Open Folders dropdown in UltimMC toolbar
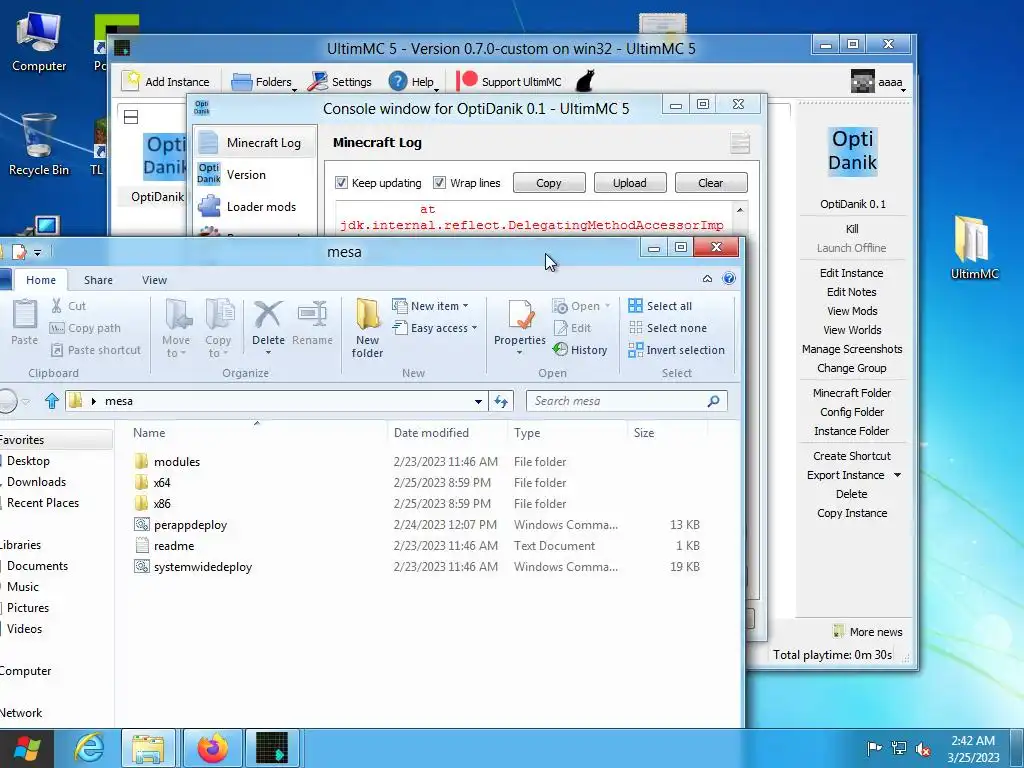 click(x=263, y=82)
